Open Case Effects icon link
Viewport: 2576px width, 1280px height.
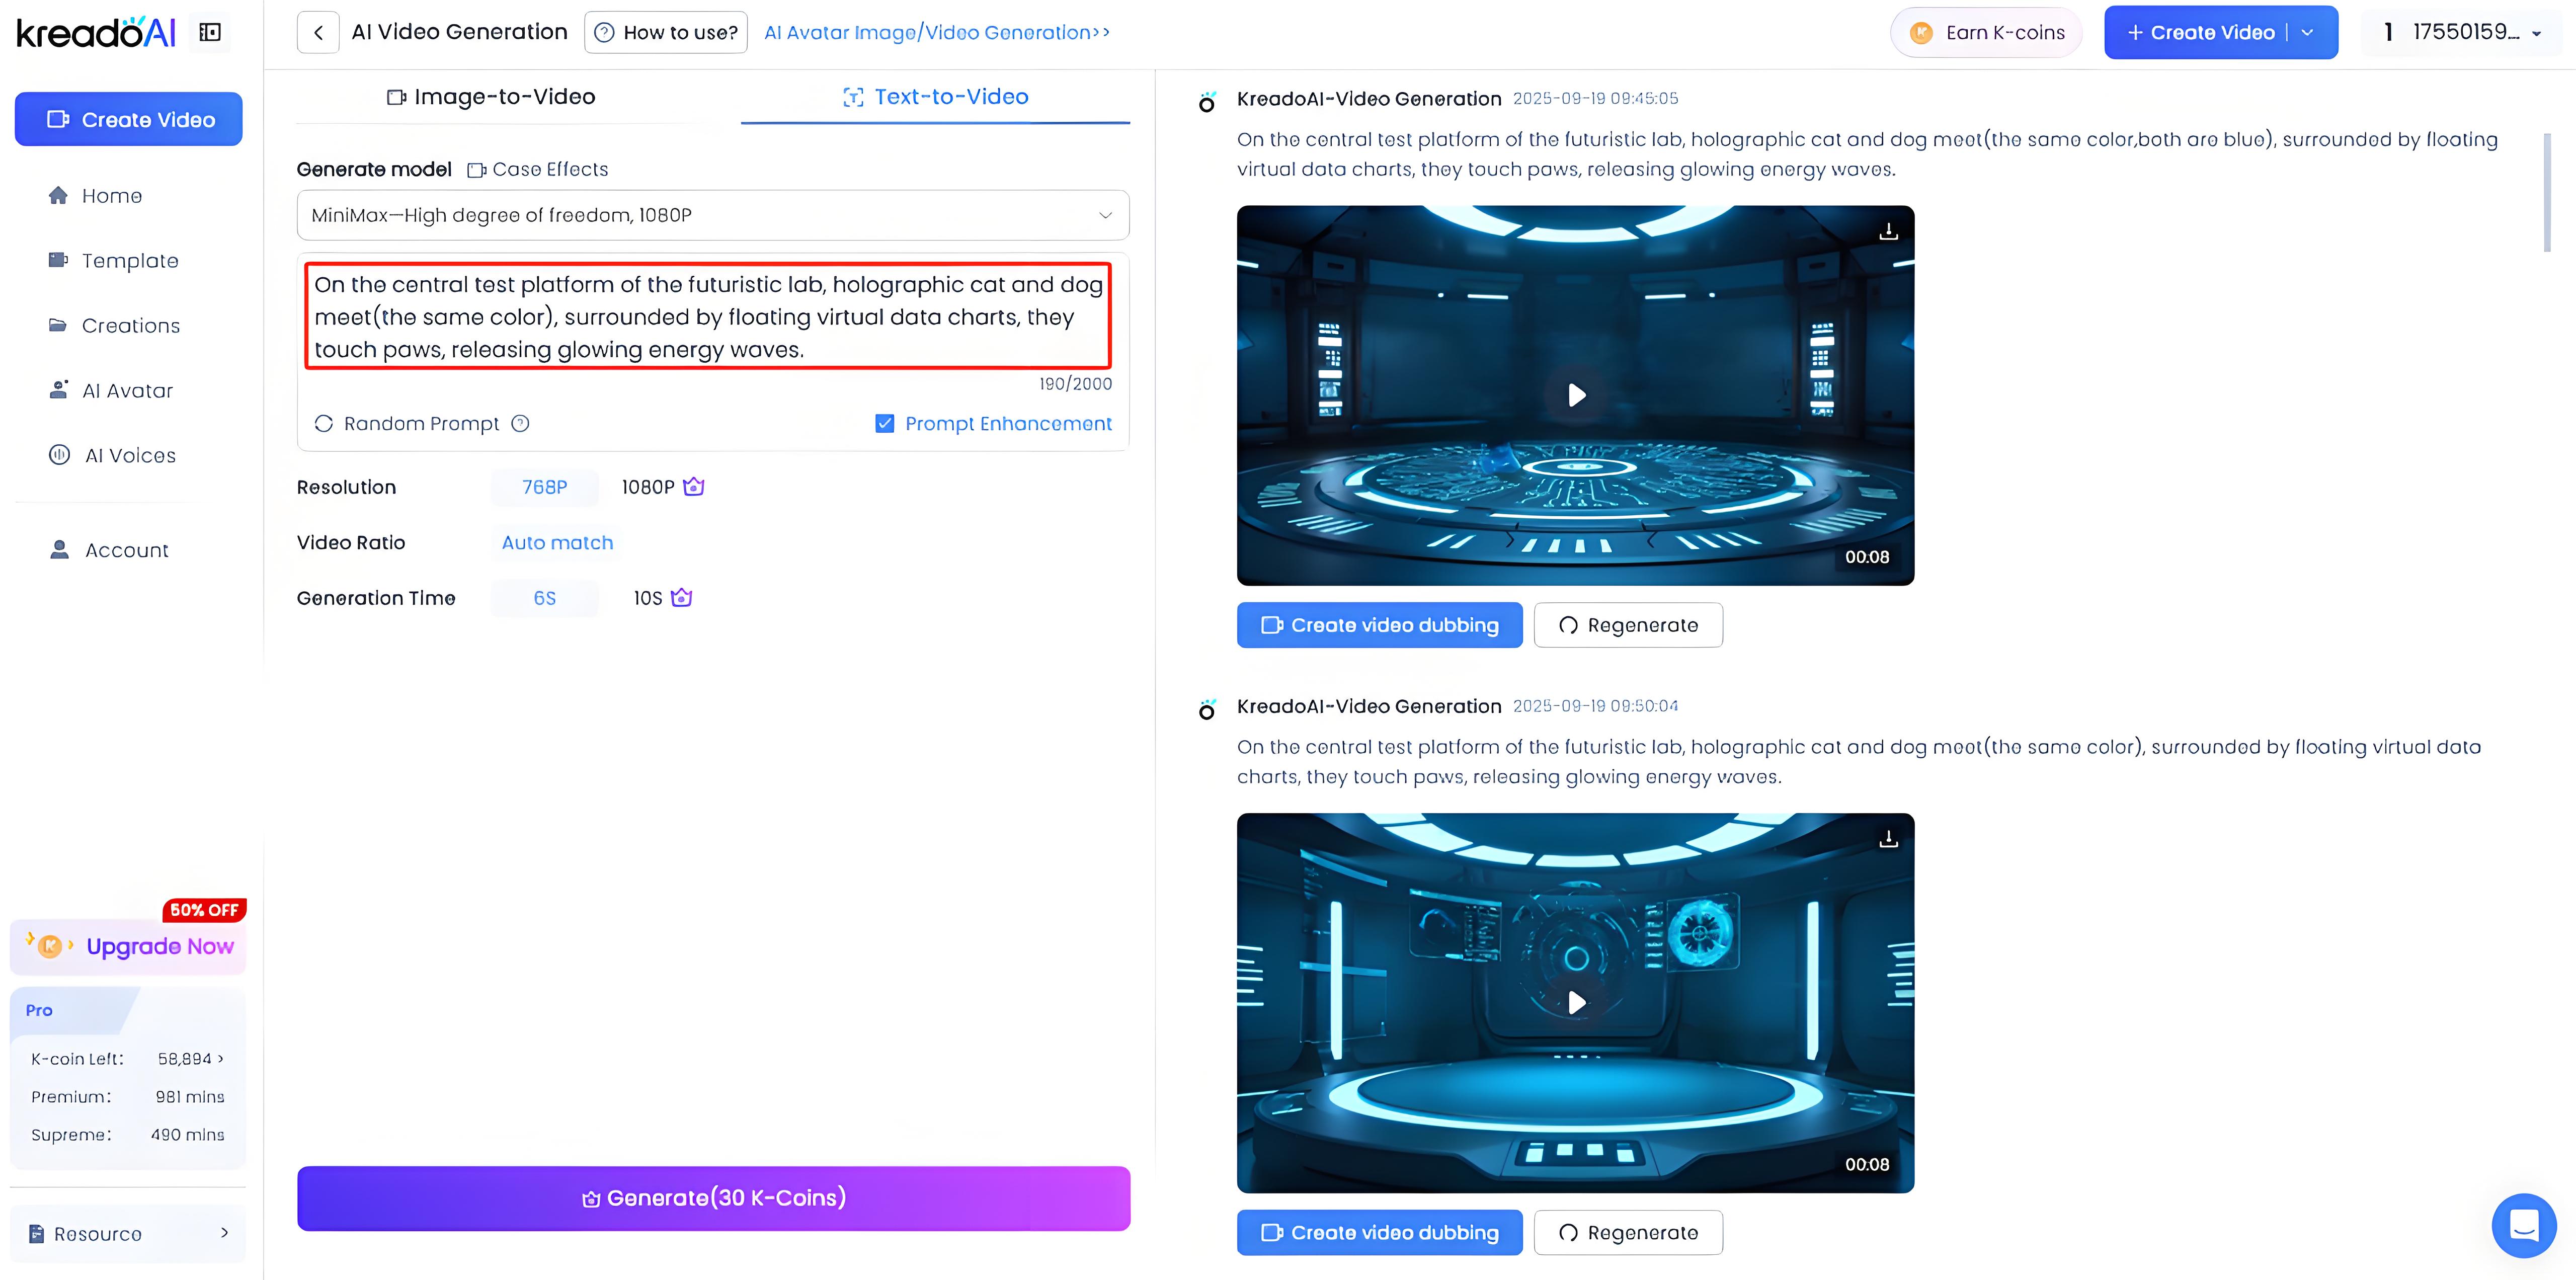click(539, 170)
